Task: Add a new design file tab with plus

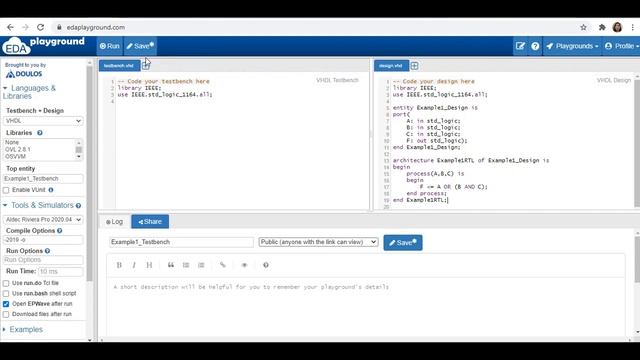Action: tap(414, 66)
